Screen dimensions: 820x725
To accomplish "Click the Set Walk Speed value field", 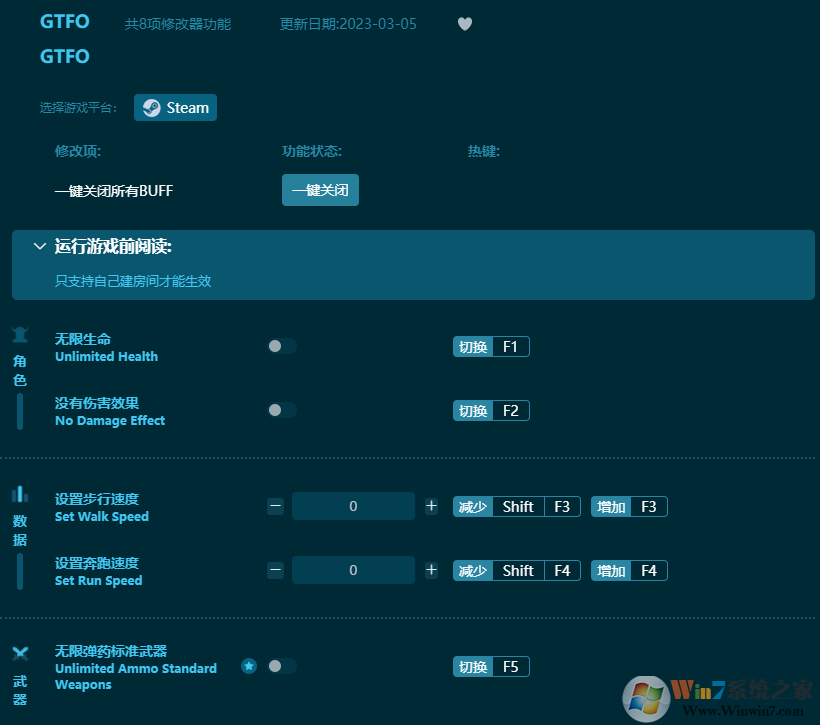I will (353, 506).
